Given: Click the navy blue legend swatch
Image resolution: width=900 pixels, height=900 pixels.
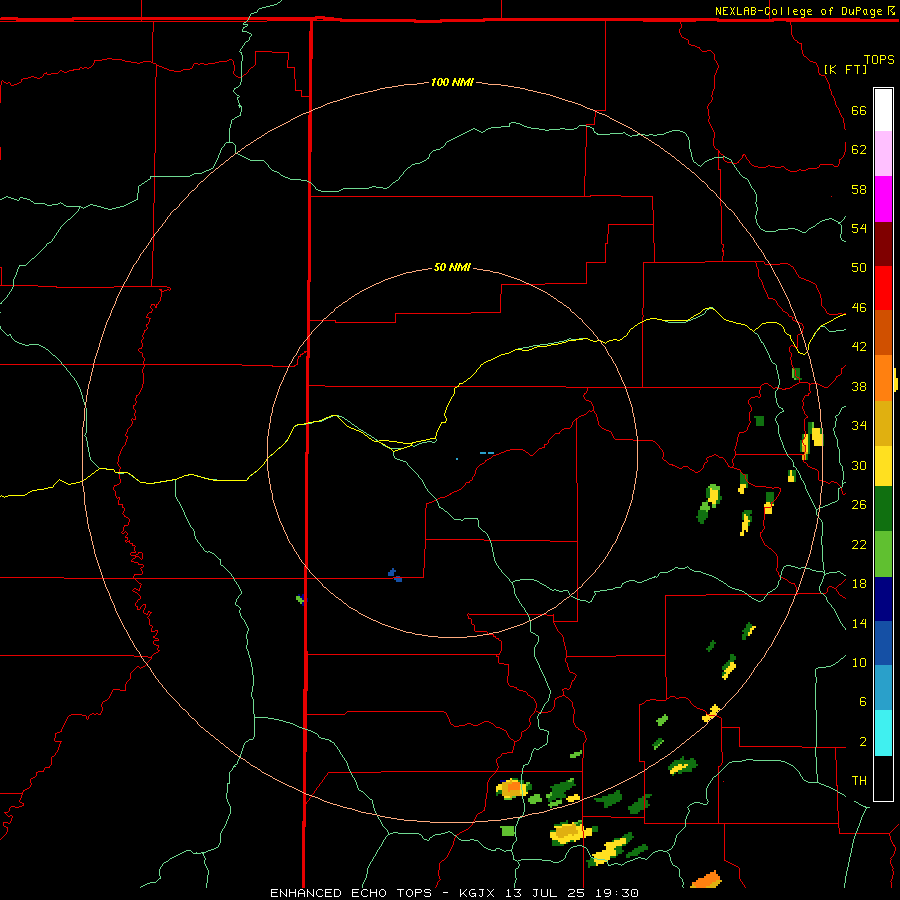Looking at the screenshot, I should pos(883,599).
